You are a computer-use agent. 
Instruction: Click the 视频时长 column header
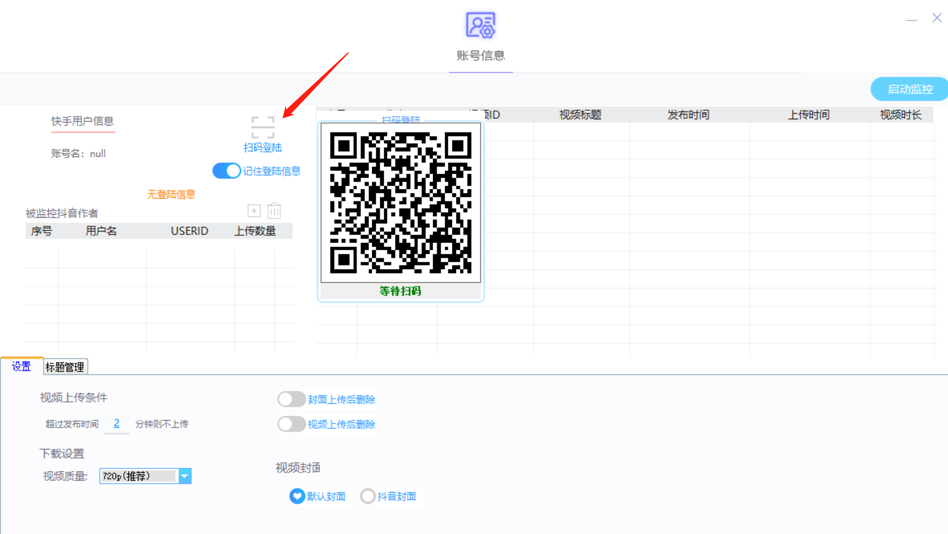901,115
